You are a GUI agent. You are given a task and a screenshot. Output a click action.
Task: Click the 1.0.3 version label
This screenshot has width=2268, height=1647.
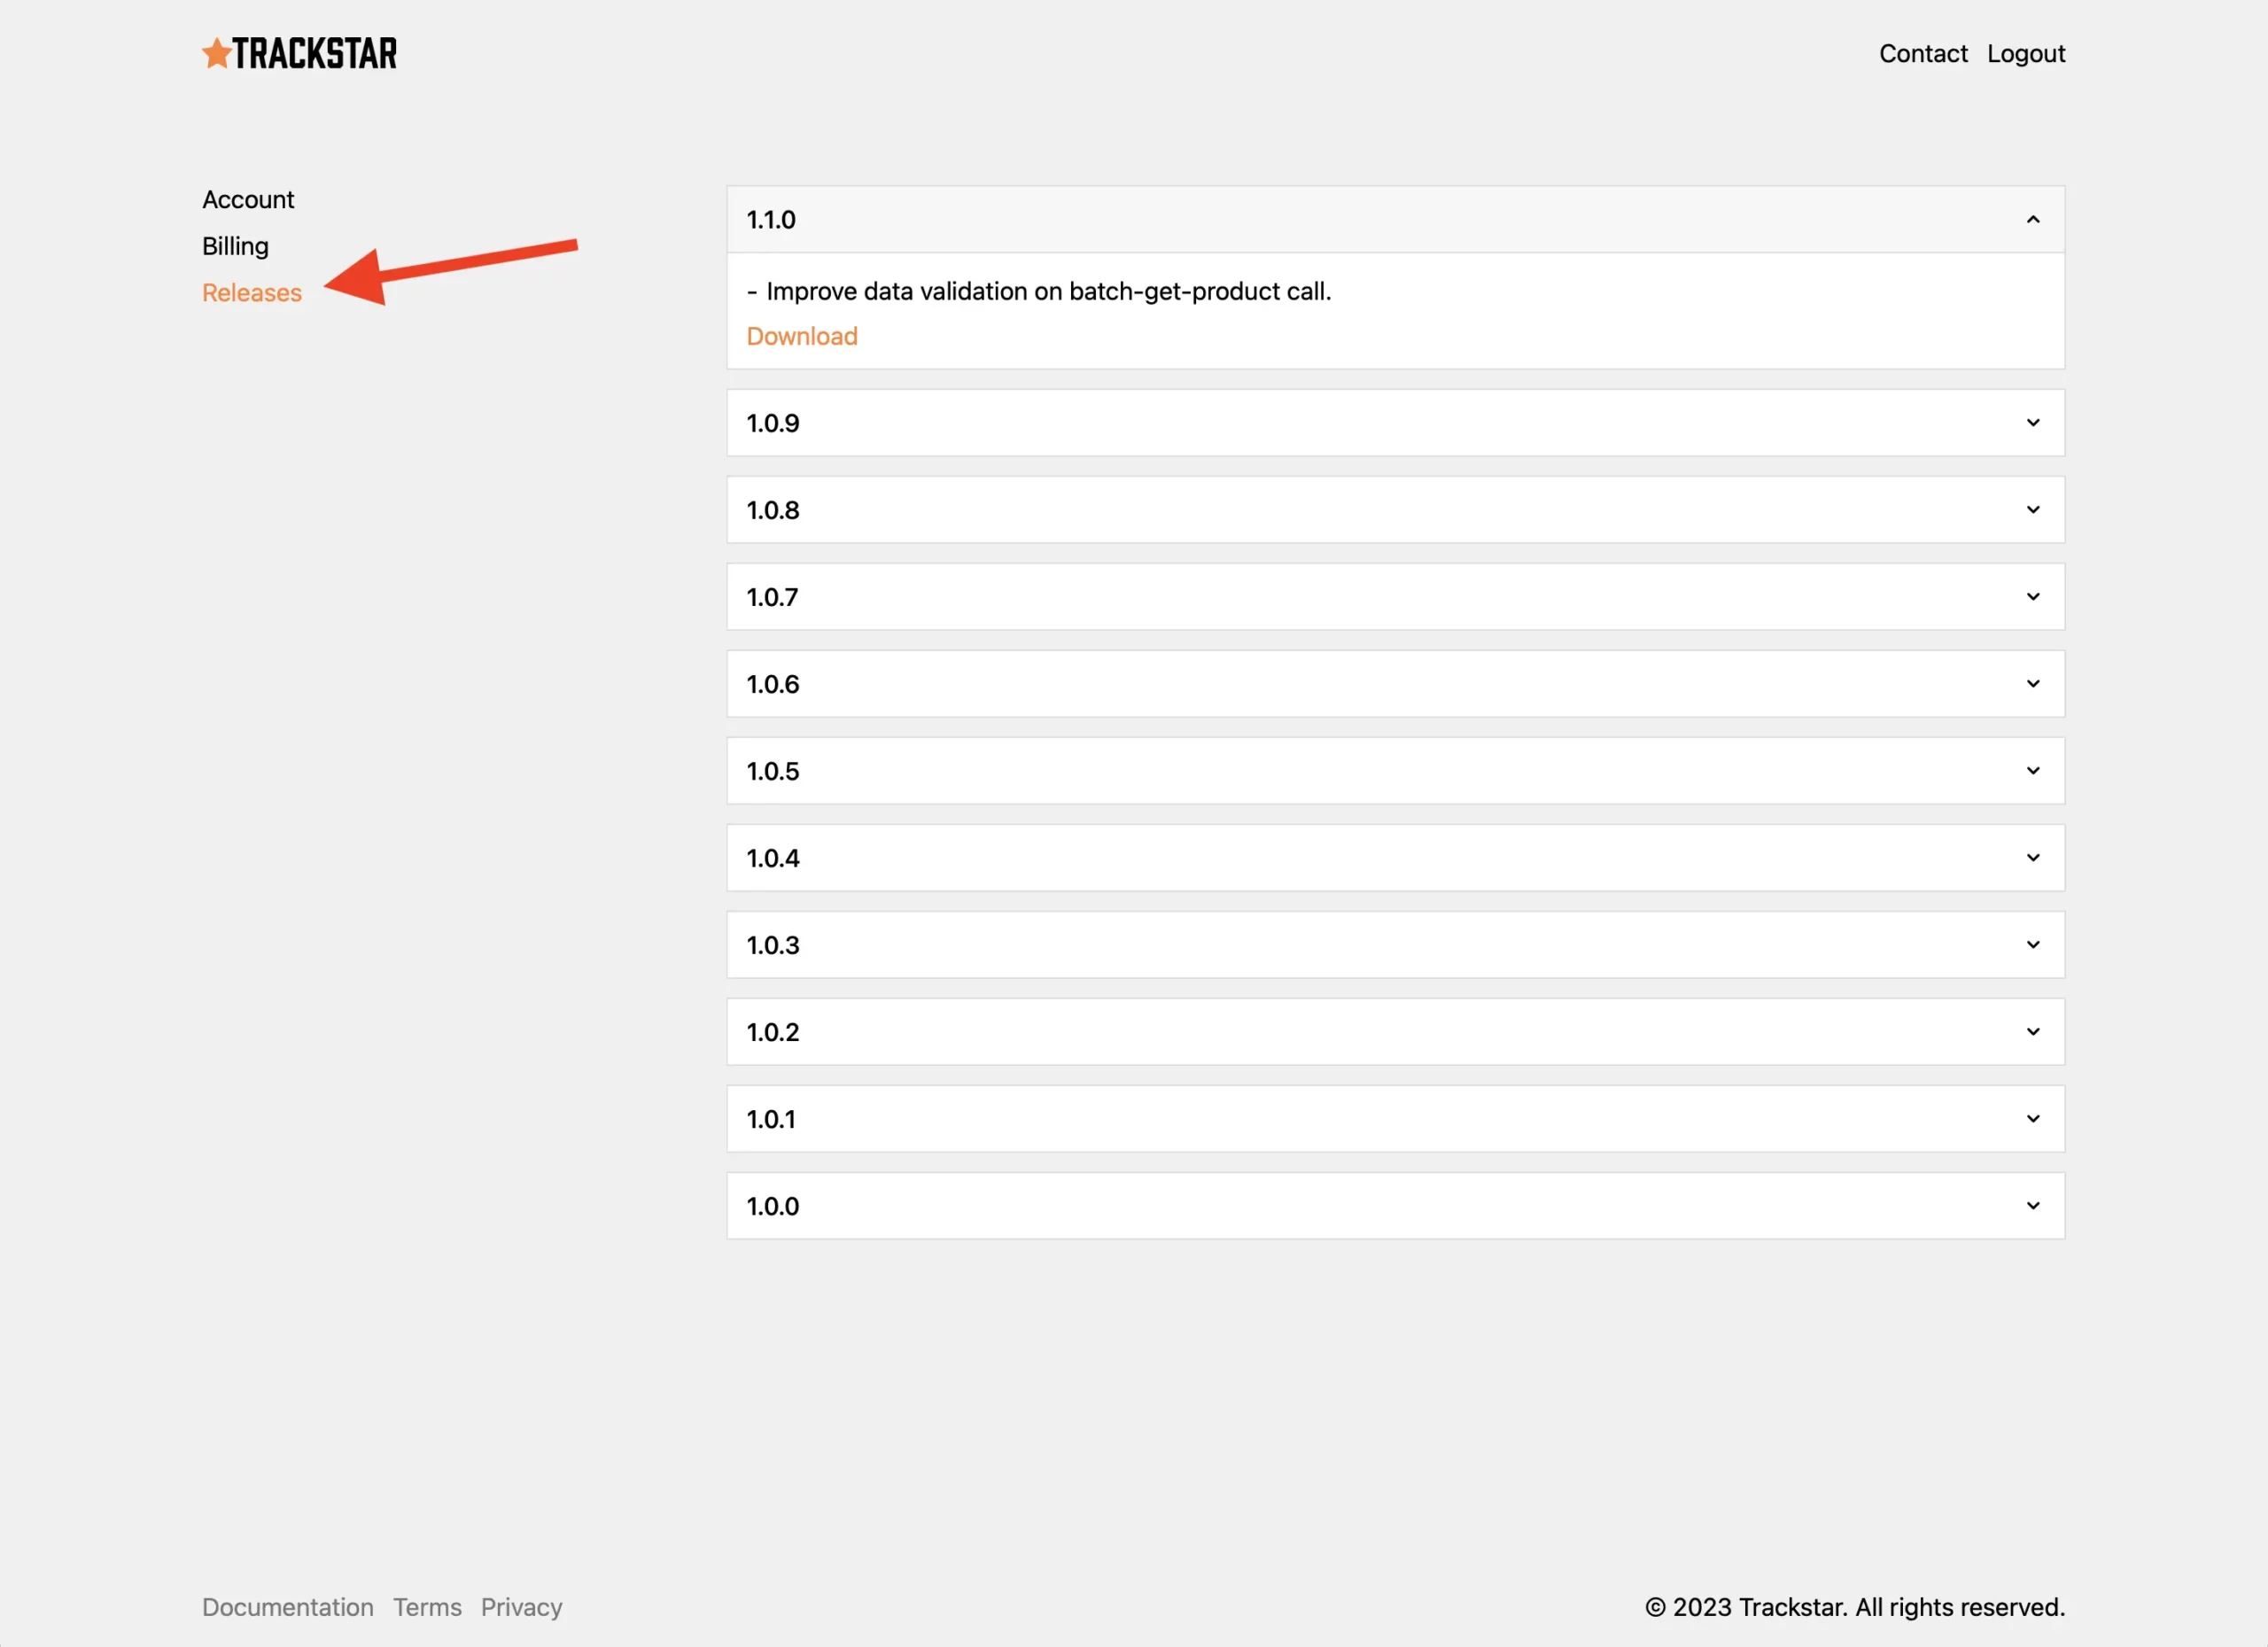point(773,945)
